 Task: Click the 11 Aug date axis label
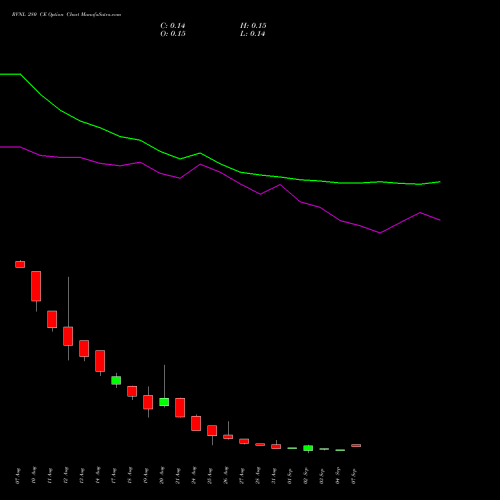(x=50, y=476)
